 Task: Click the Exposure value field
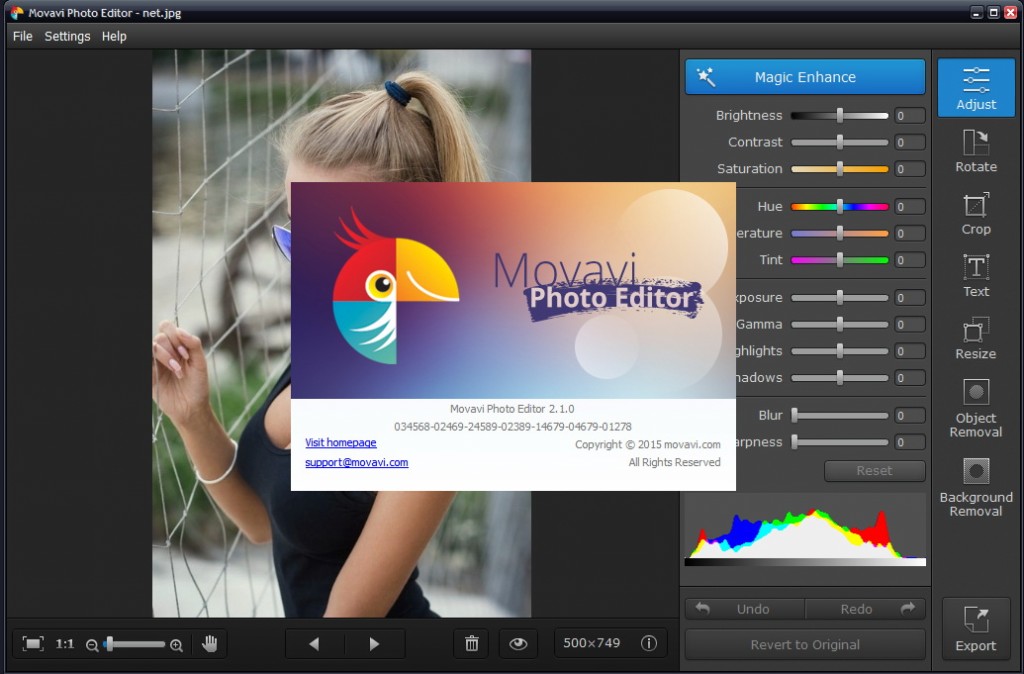[x=909, y=298]
